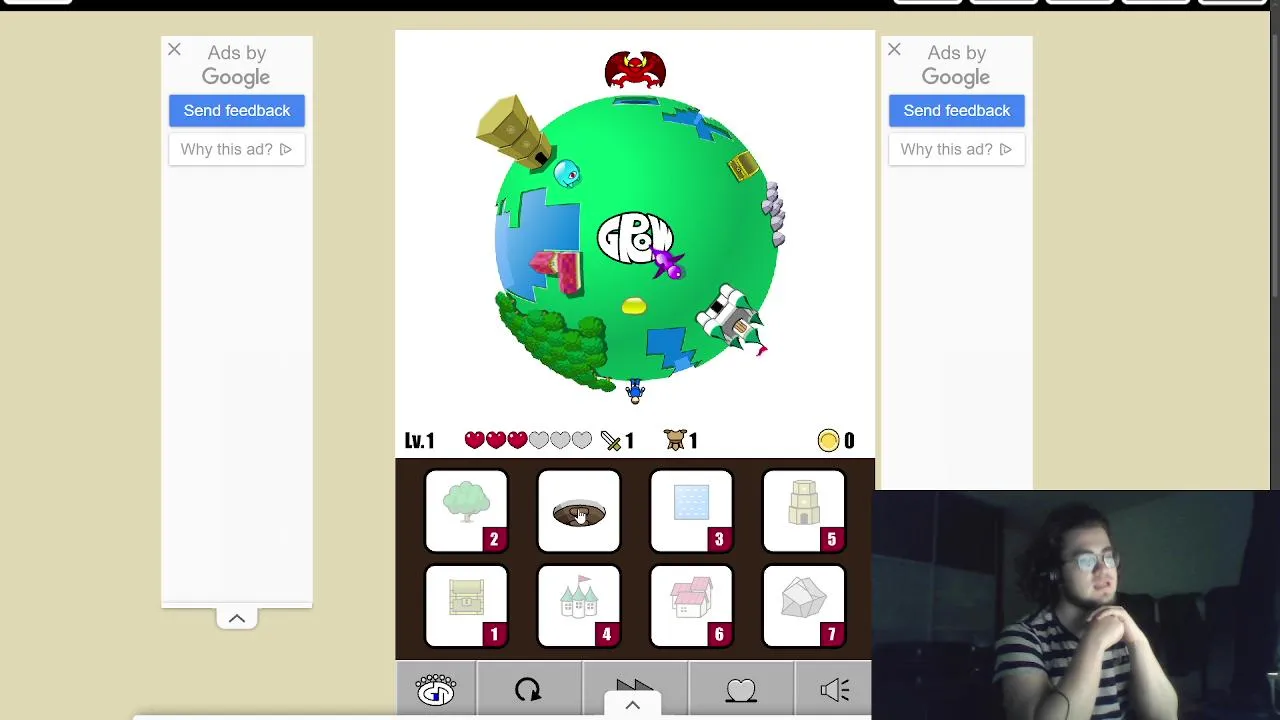Expand the chevron below the left ad
The height and width of the screenshot is (720, 1280).
click(237, 619)
